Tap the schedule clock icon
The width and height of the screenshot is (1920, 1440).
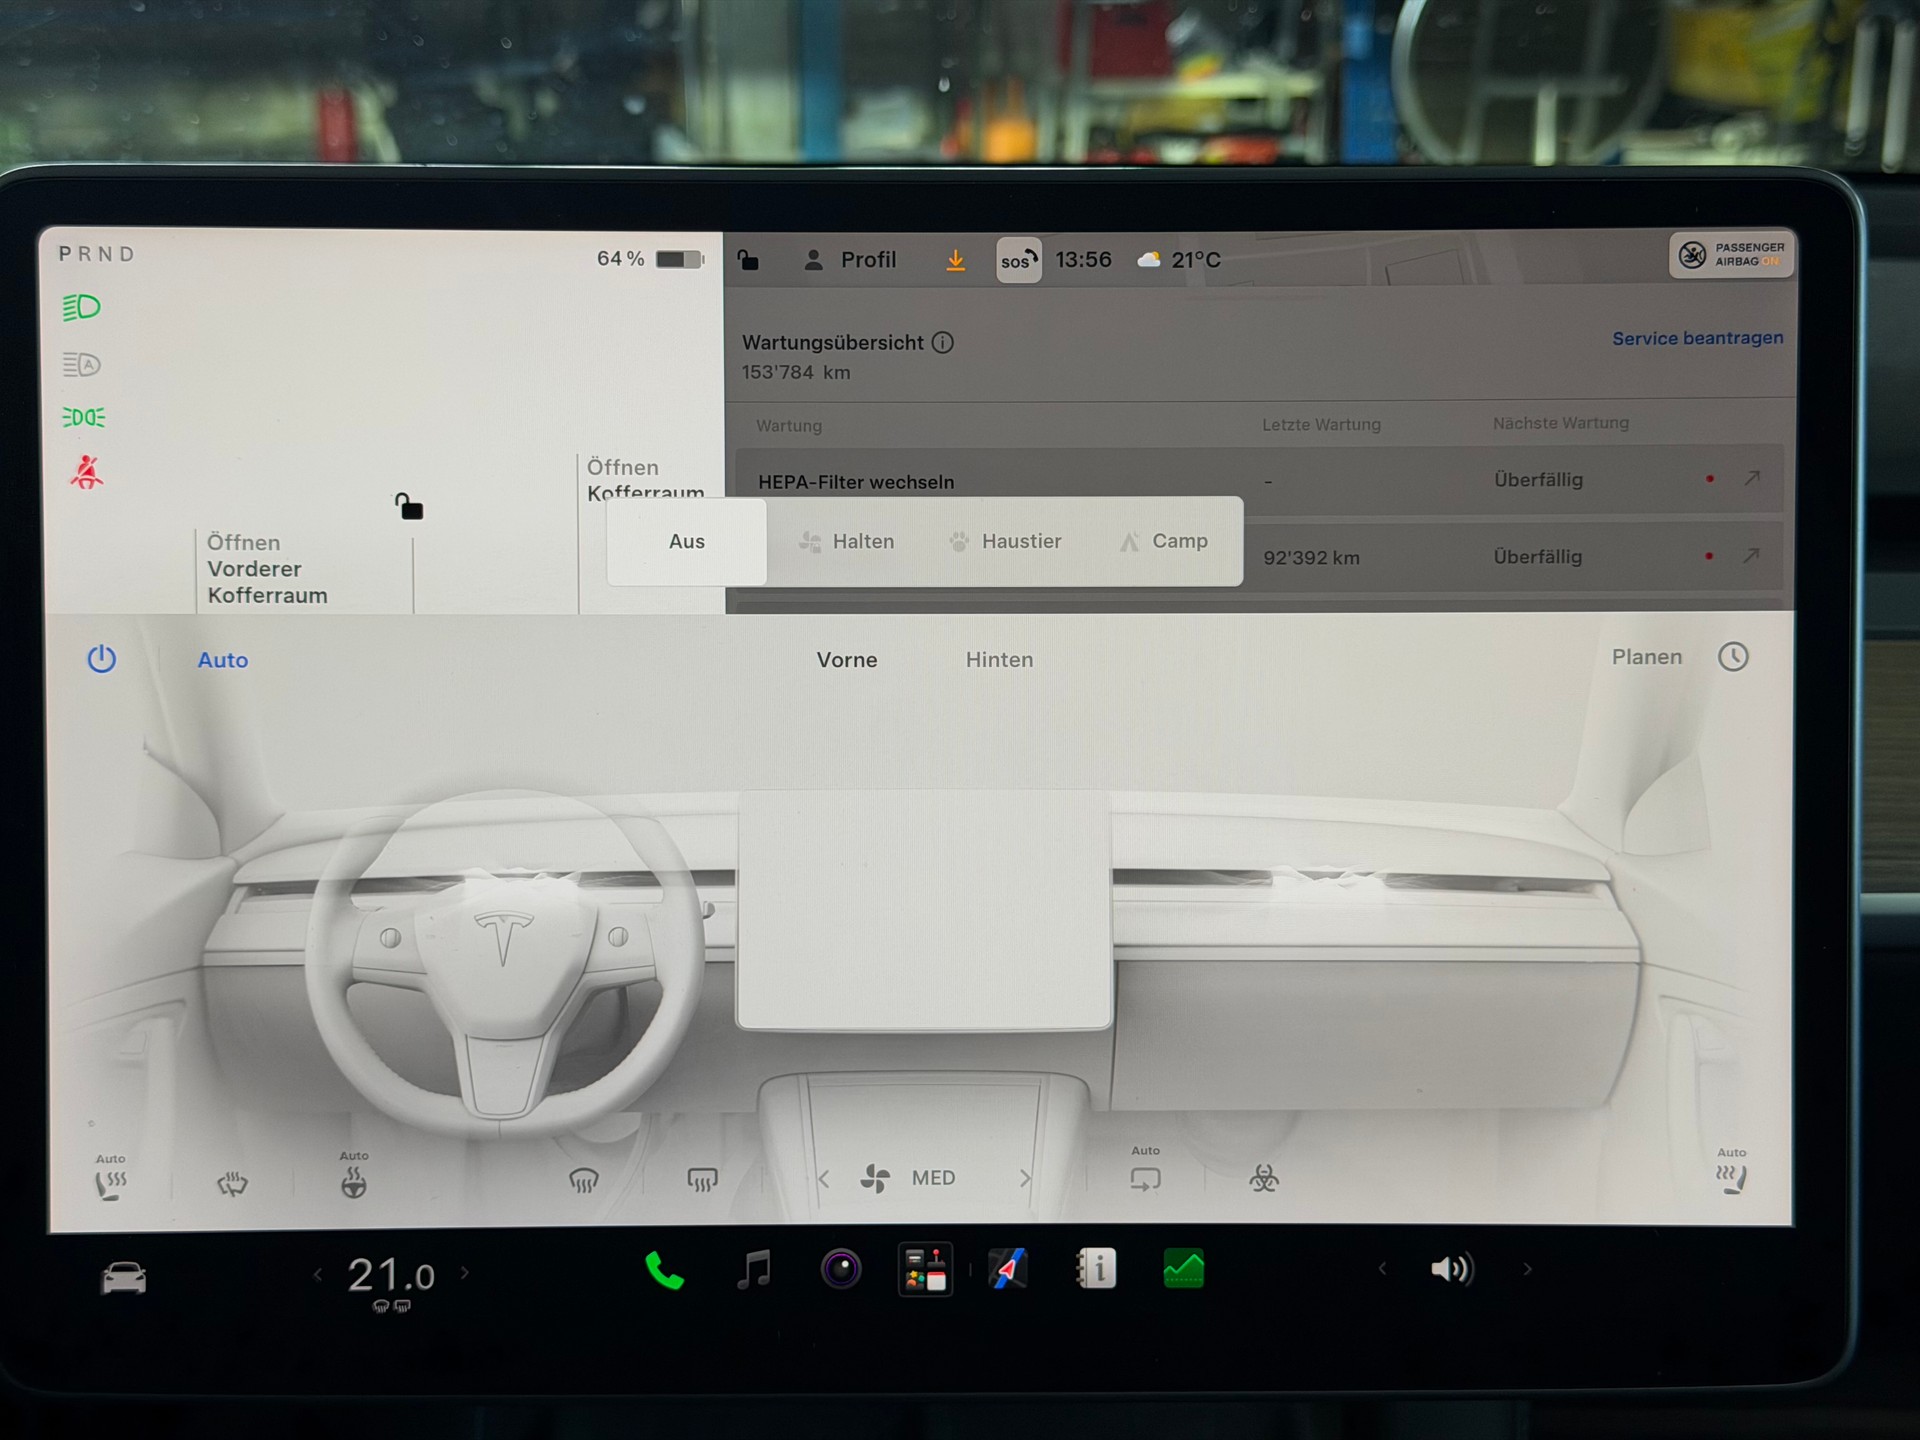tap(1733, 657)
